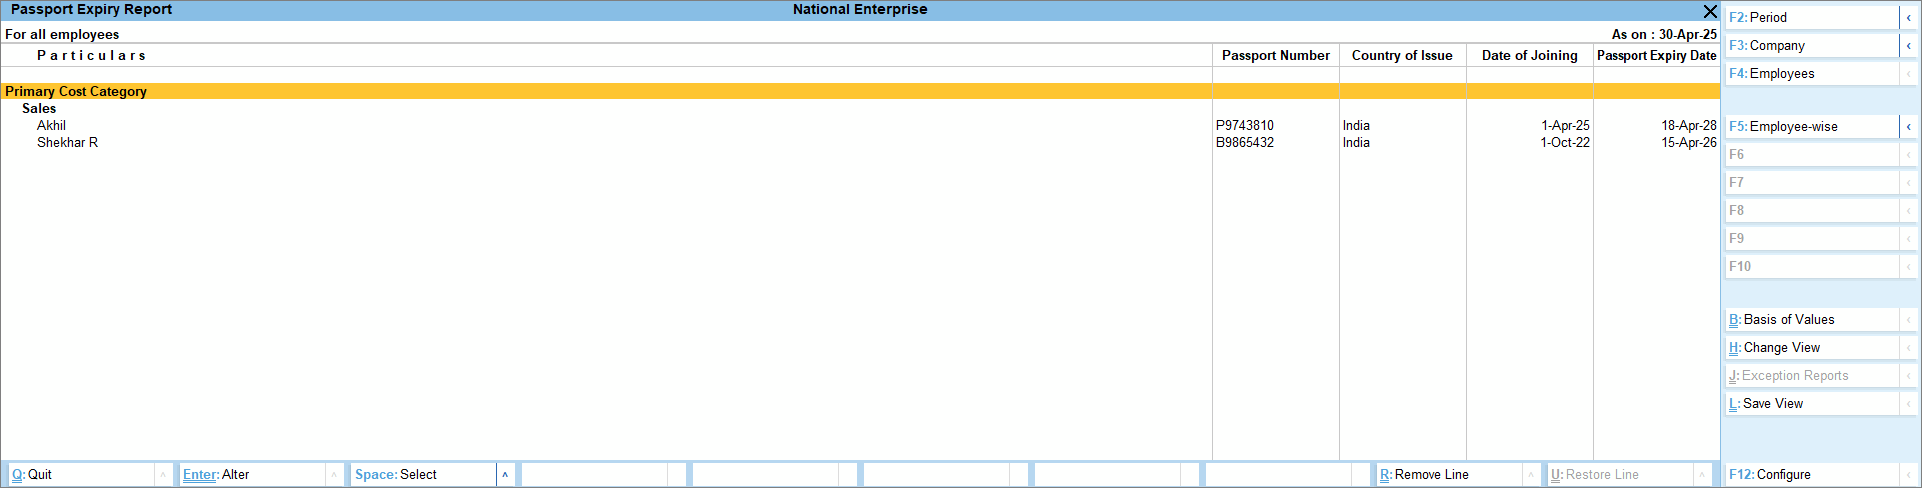Select the Sales cost category row

39,109
